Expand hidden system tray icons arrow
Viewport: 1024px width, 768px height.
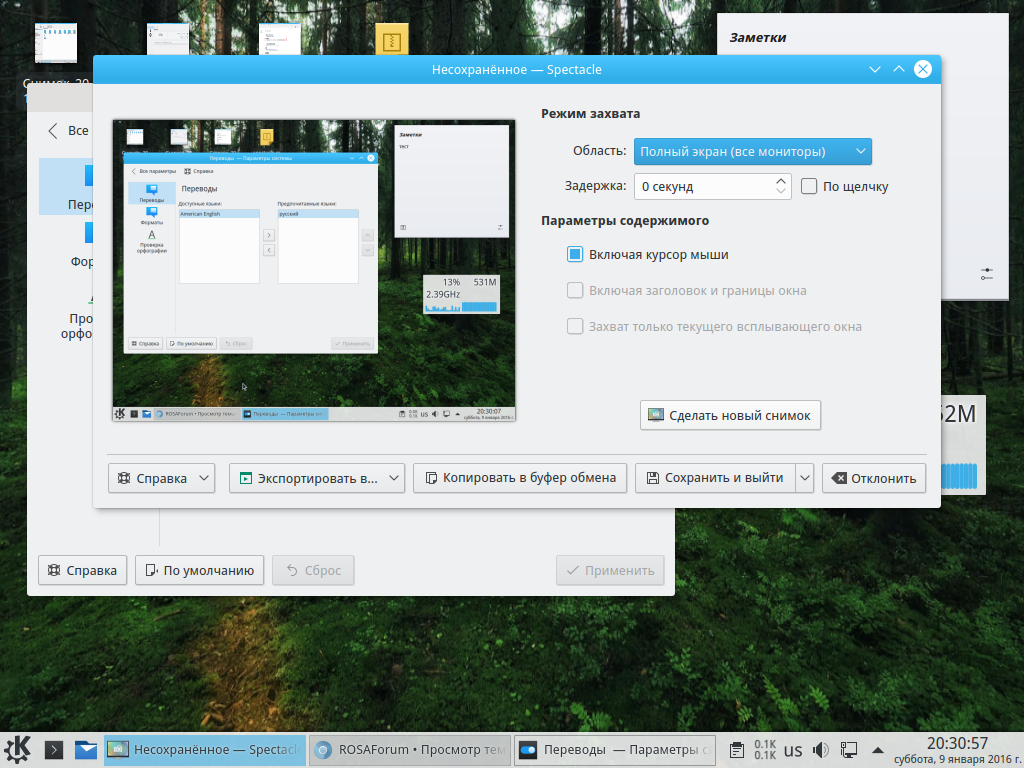coord(878,750)
